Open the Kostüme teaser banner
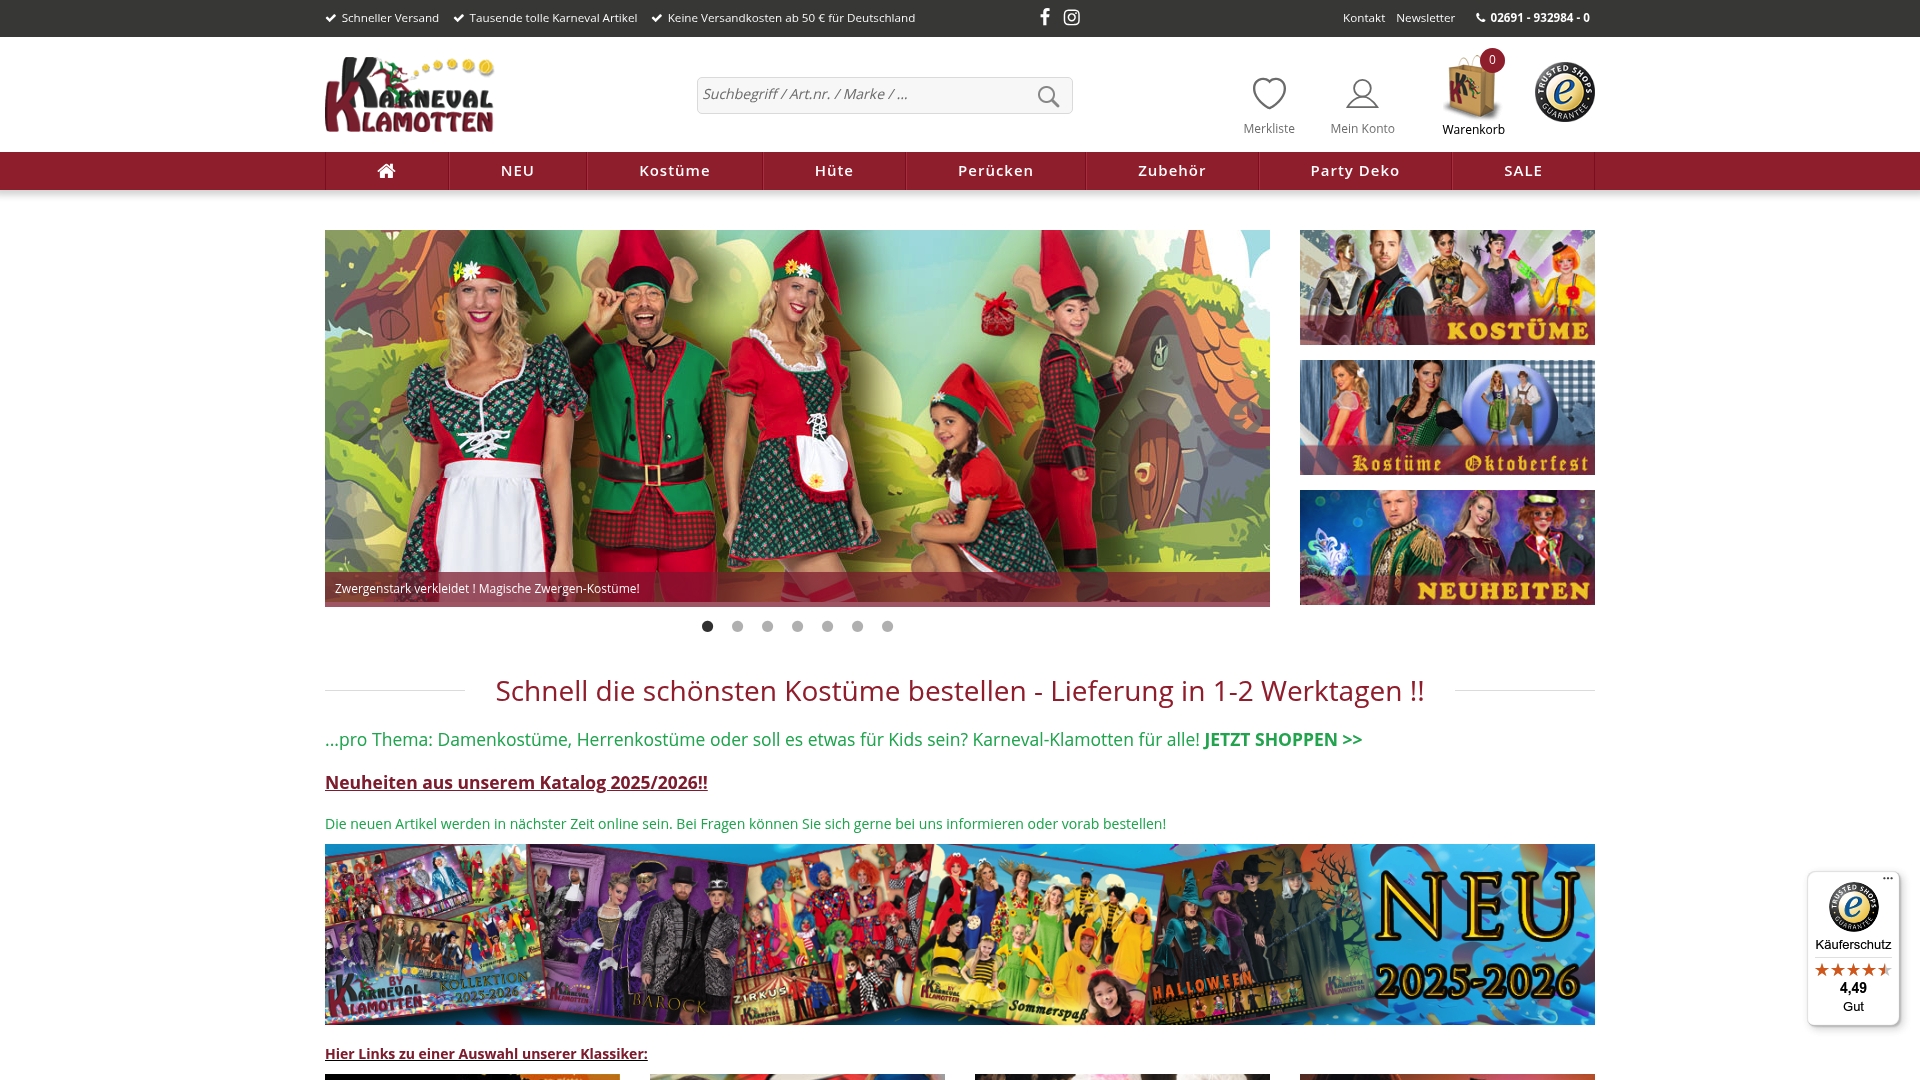Viewport: 1920px width, 1080px height. coord(1447,288)
